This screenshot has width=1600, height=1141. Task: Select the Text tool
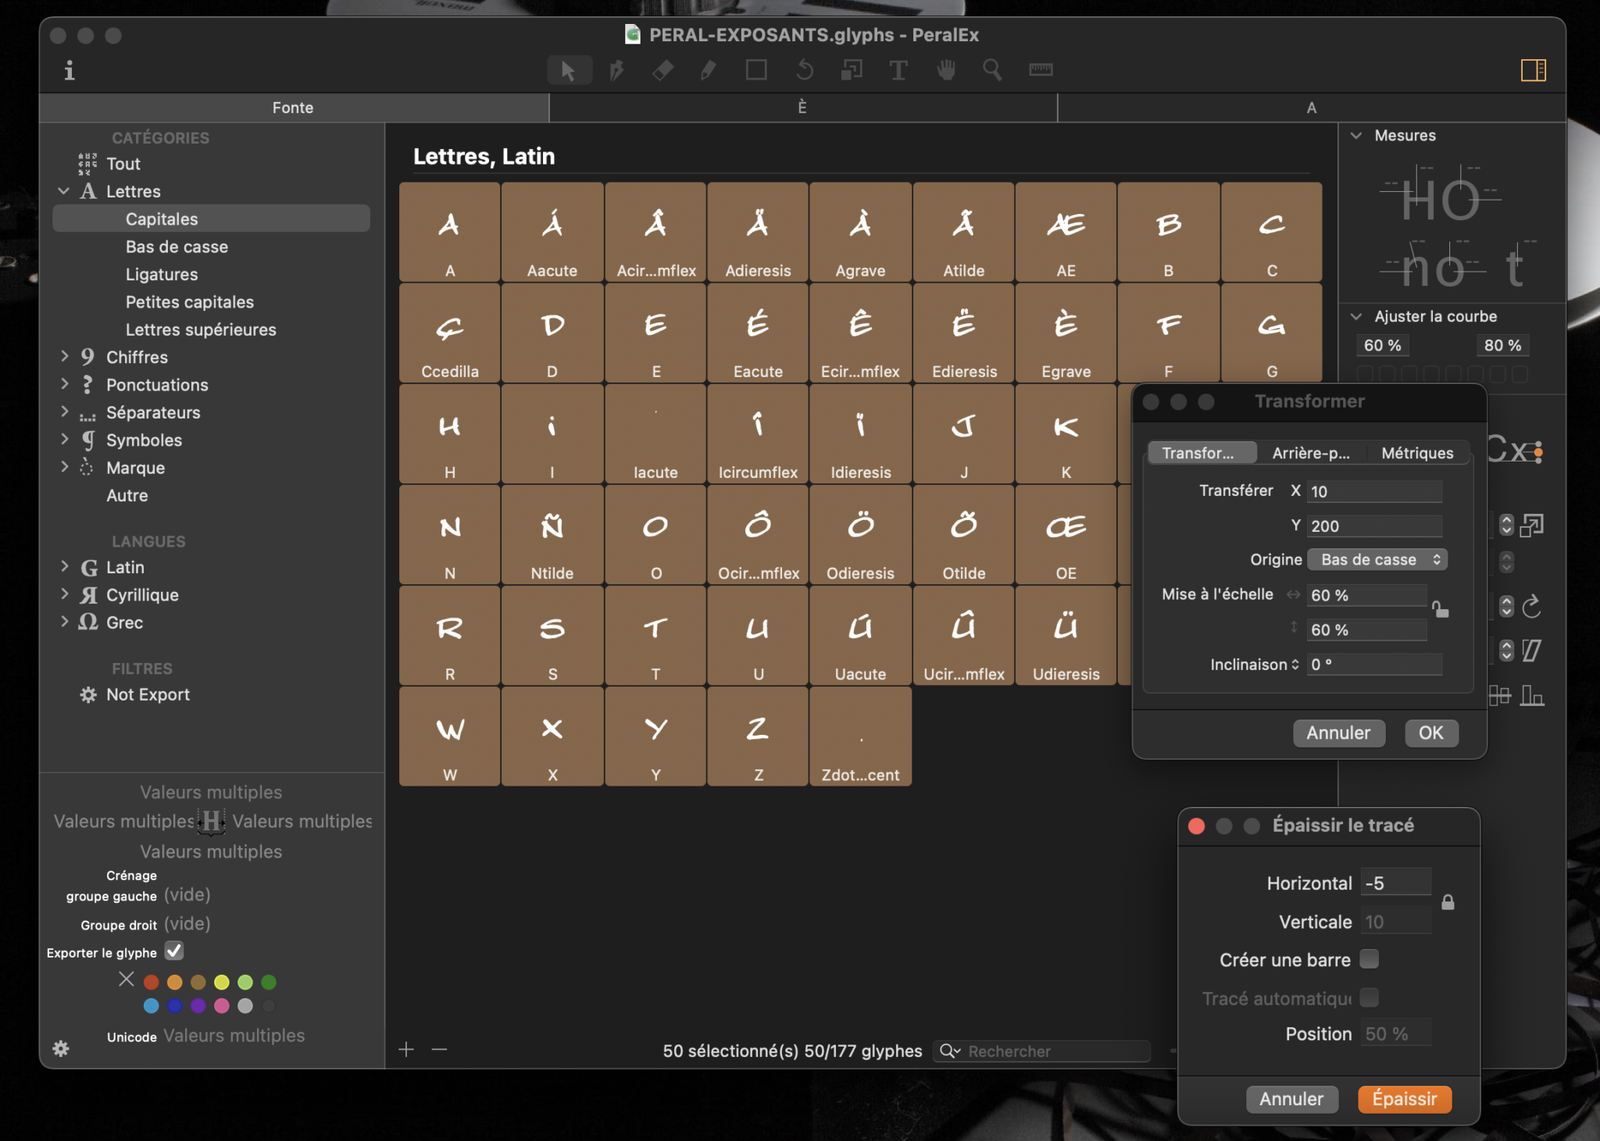[898, 70]
